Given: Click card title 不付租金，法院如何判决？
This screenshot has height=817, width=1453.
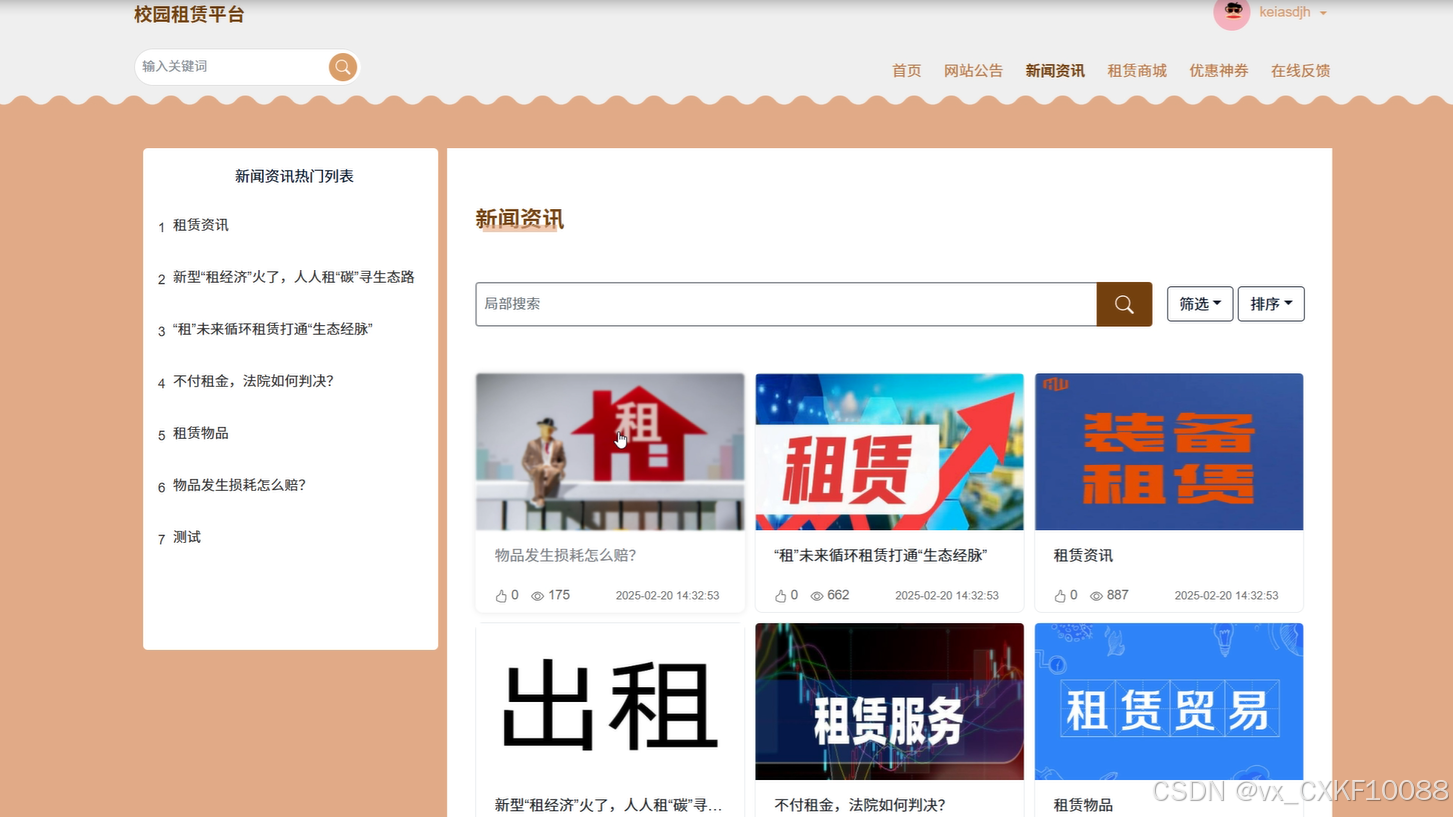Looking at the screenshot, I should tap(860, 805).
